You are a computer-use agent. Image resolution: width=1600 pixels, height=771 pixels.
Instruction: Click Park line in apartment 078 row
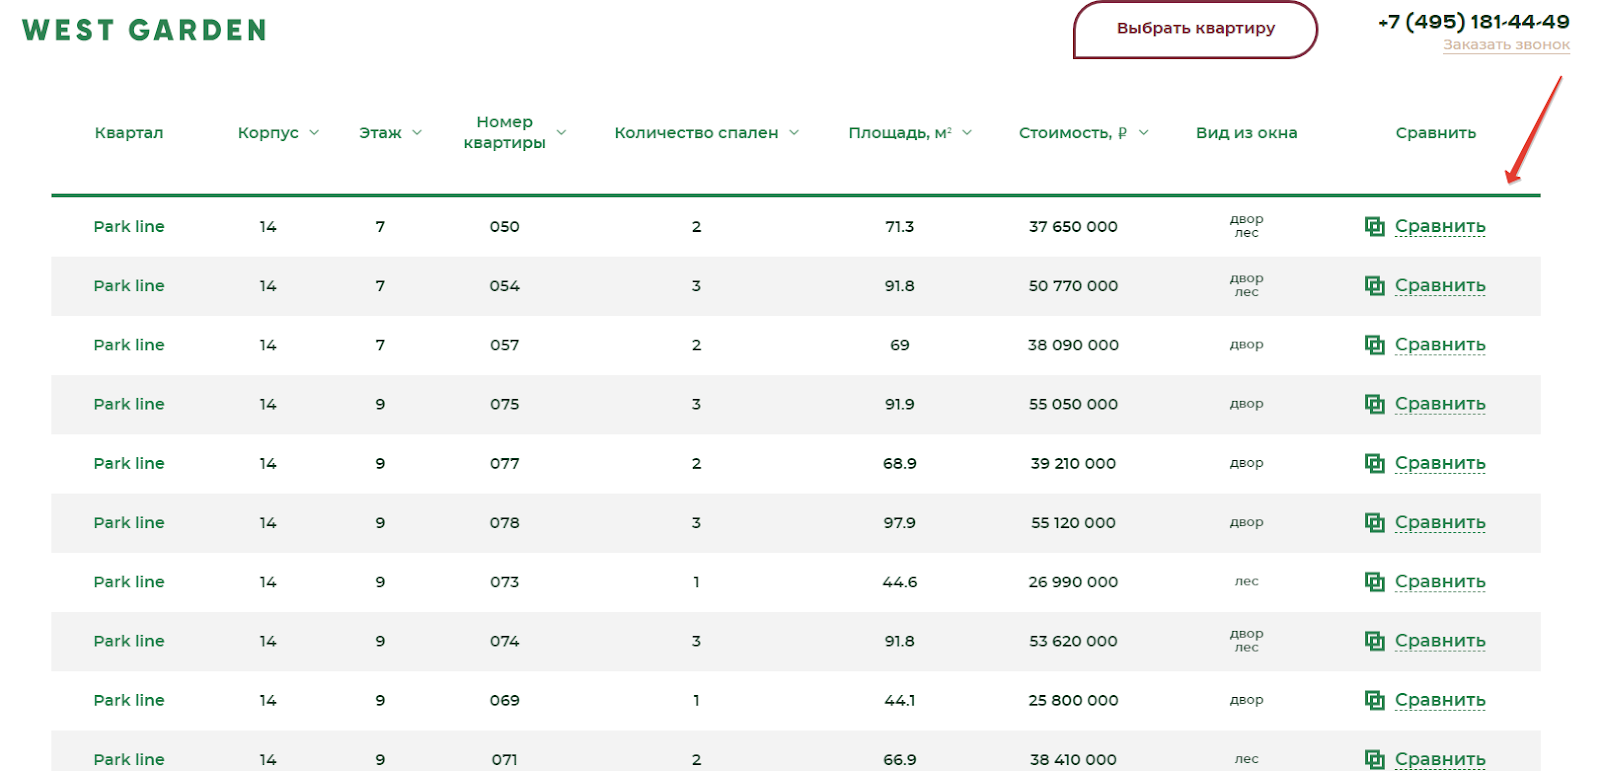[x=129, y=522]
